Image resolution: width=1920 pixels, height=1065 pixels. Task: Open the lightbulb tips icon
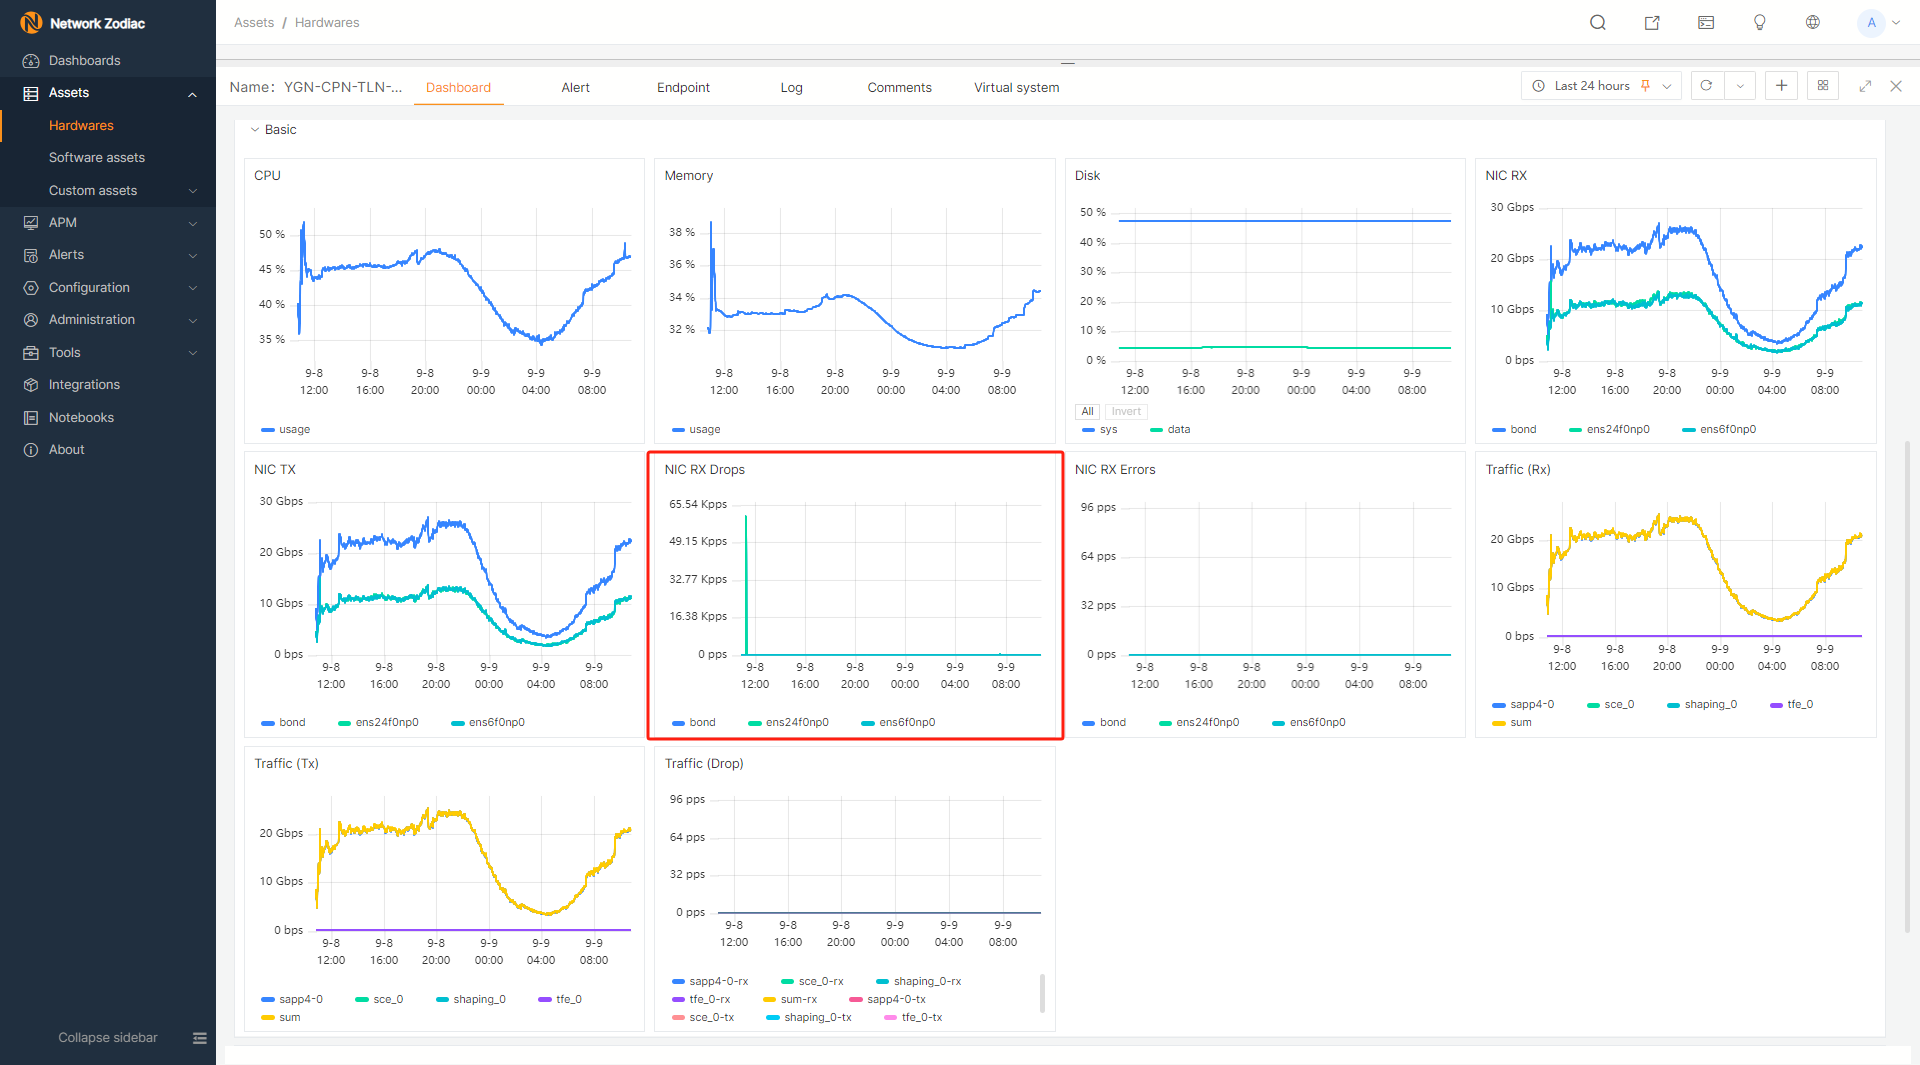pyautogui.click(x=1759, y=23)
